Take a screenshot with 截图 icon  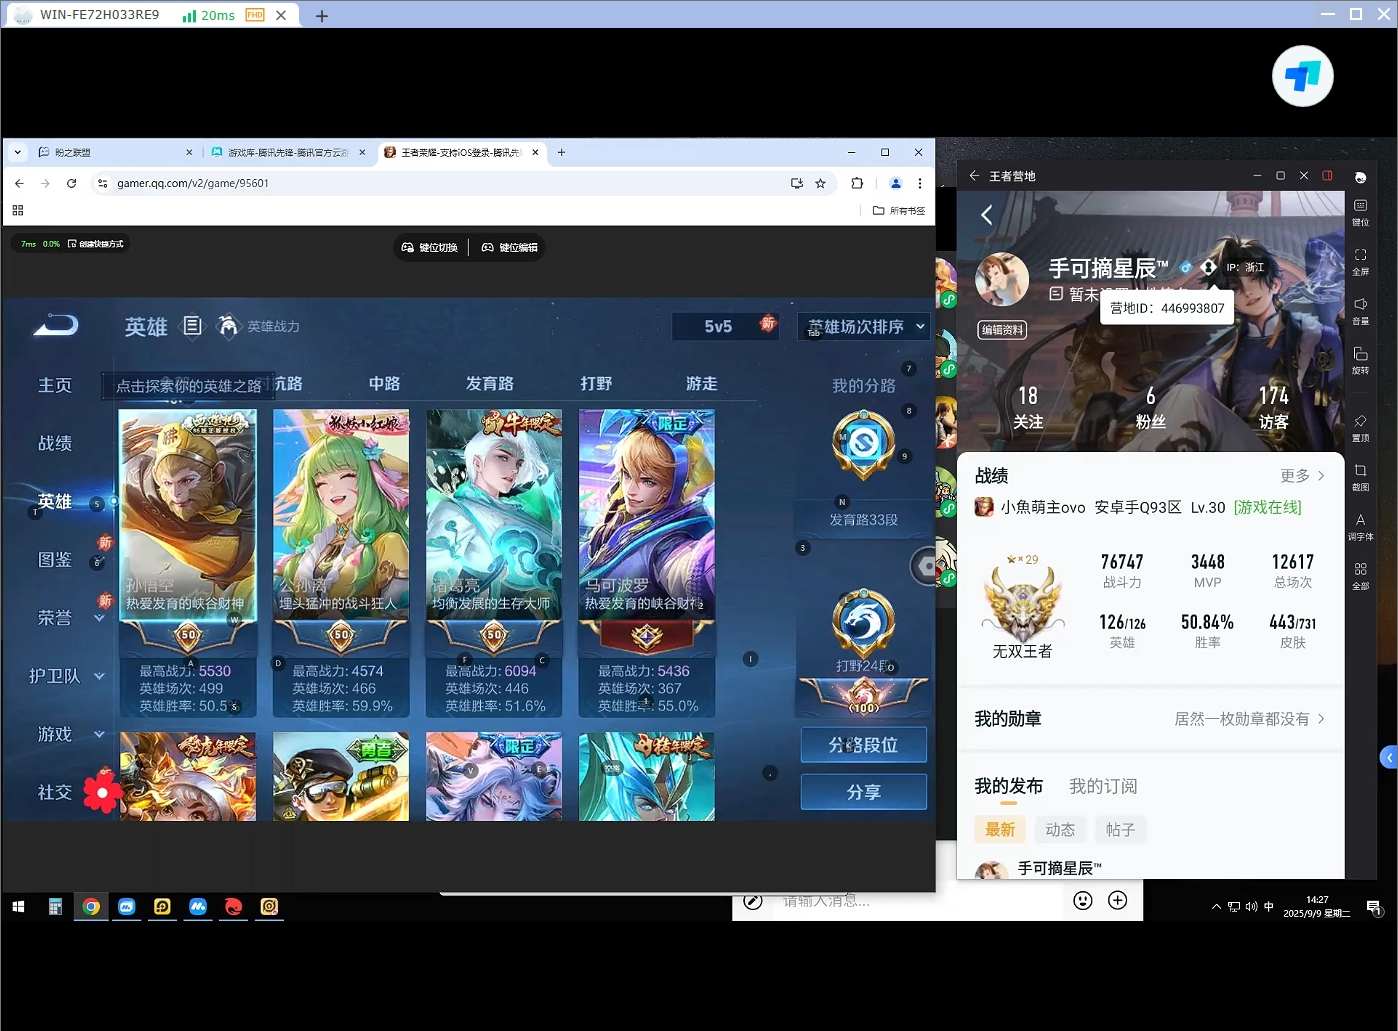click(x=1360, y=477)
